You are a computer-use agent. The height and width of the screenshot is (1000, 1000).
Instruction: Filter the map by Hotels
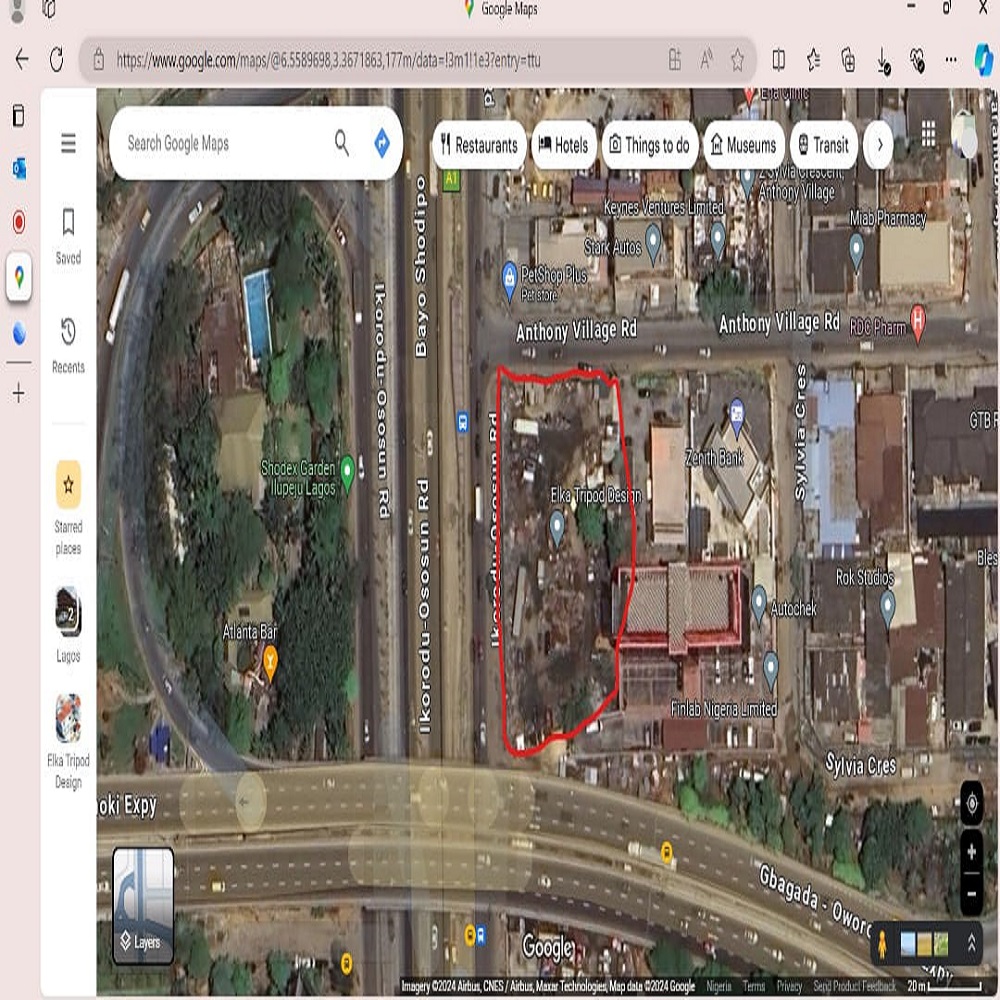pyautogui.click(x=564, y=145)
